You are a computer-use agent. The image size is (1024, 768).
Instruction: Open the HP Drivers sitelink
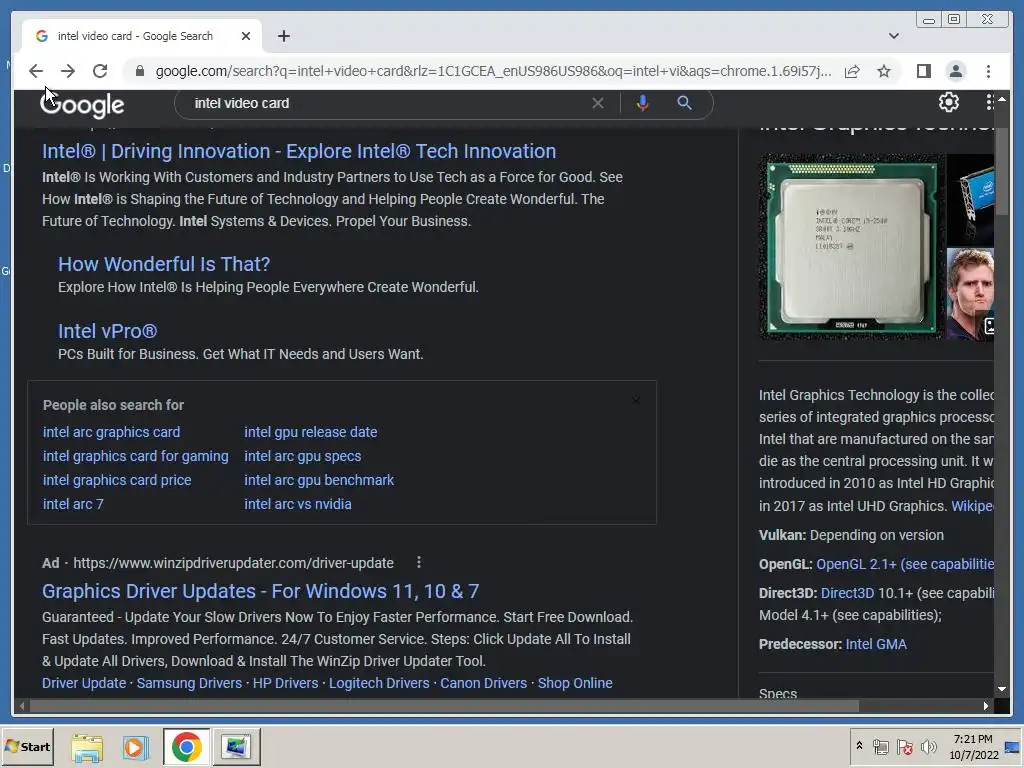tap(285, 683)
